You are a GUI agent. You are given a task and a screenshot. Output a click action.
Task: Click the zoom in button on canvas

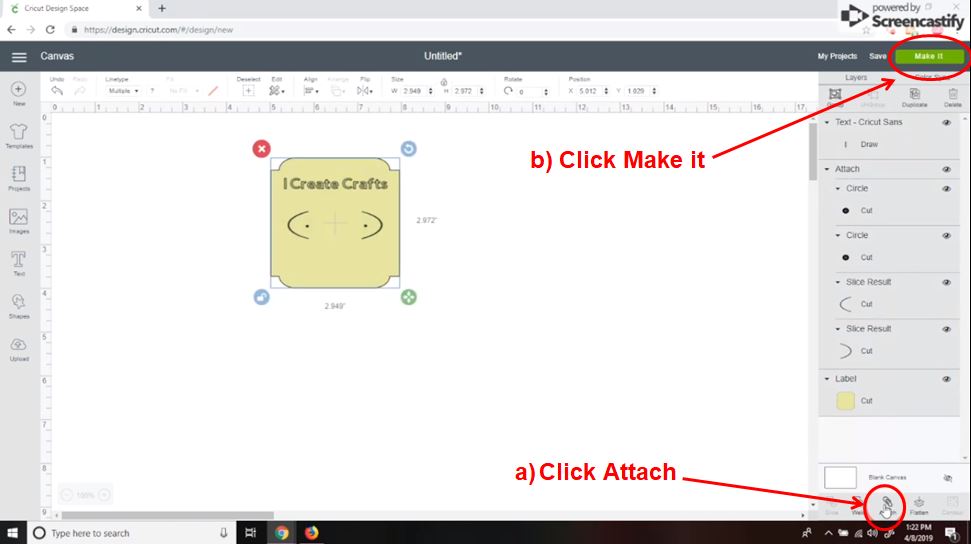point(105,494)
